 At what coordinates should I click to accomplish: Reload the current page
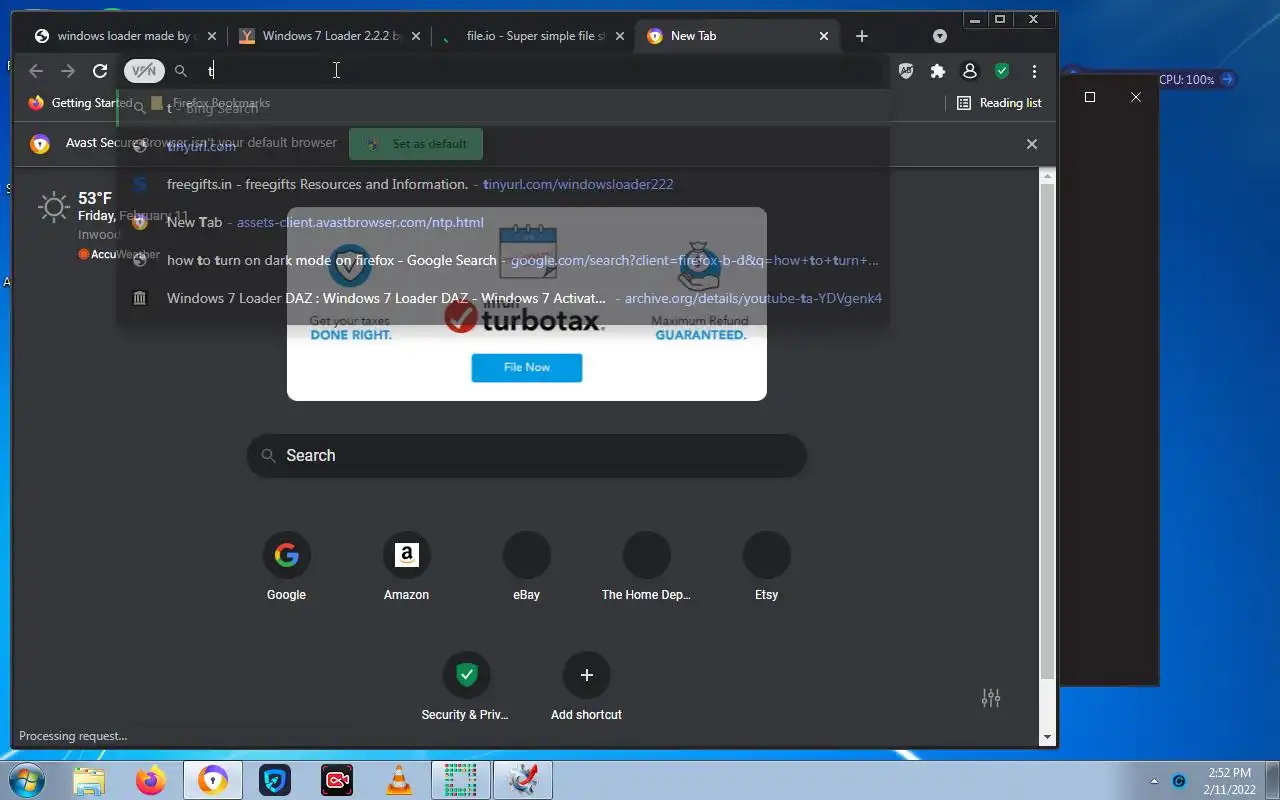coord(100,71)
